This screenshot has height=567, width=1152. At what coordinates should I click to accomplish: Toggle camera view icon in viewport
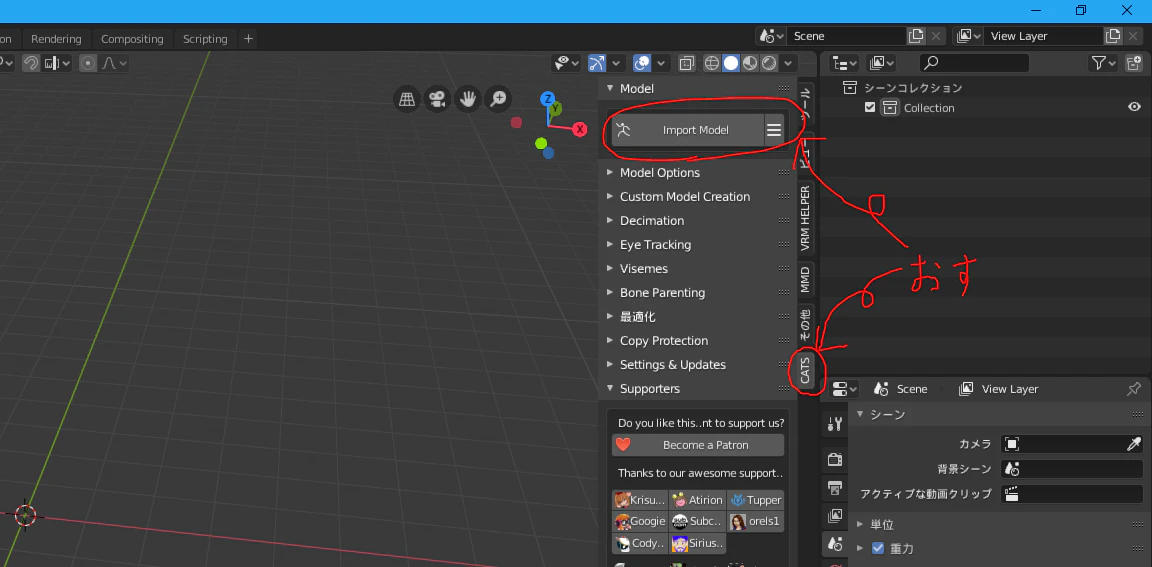(x=437, y=98)
